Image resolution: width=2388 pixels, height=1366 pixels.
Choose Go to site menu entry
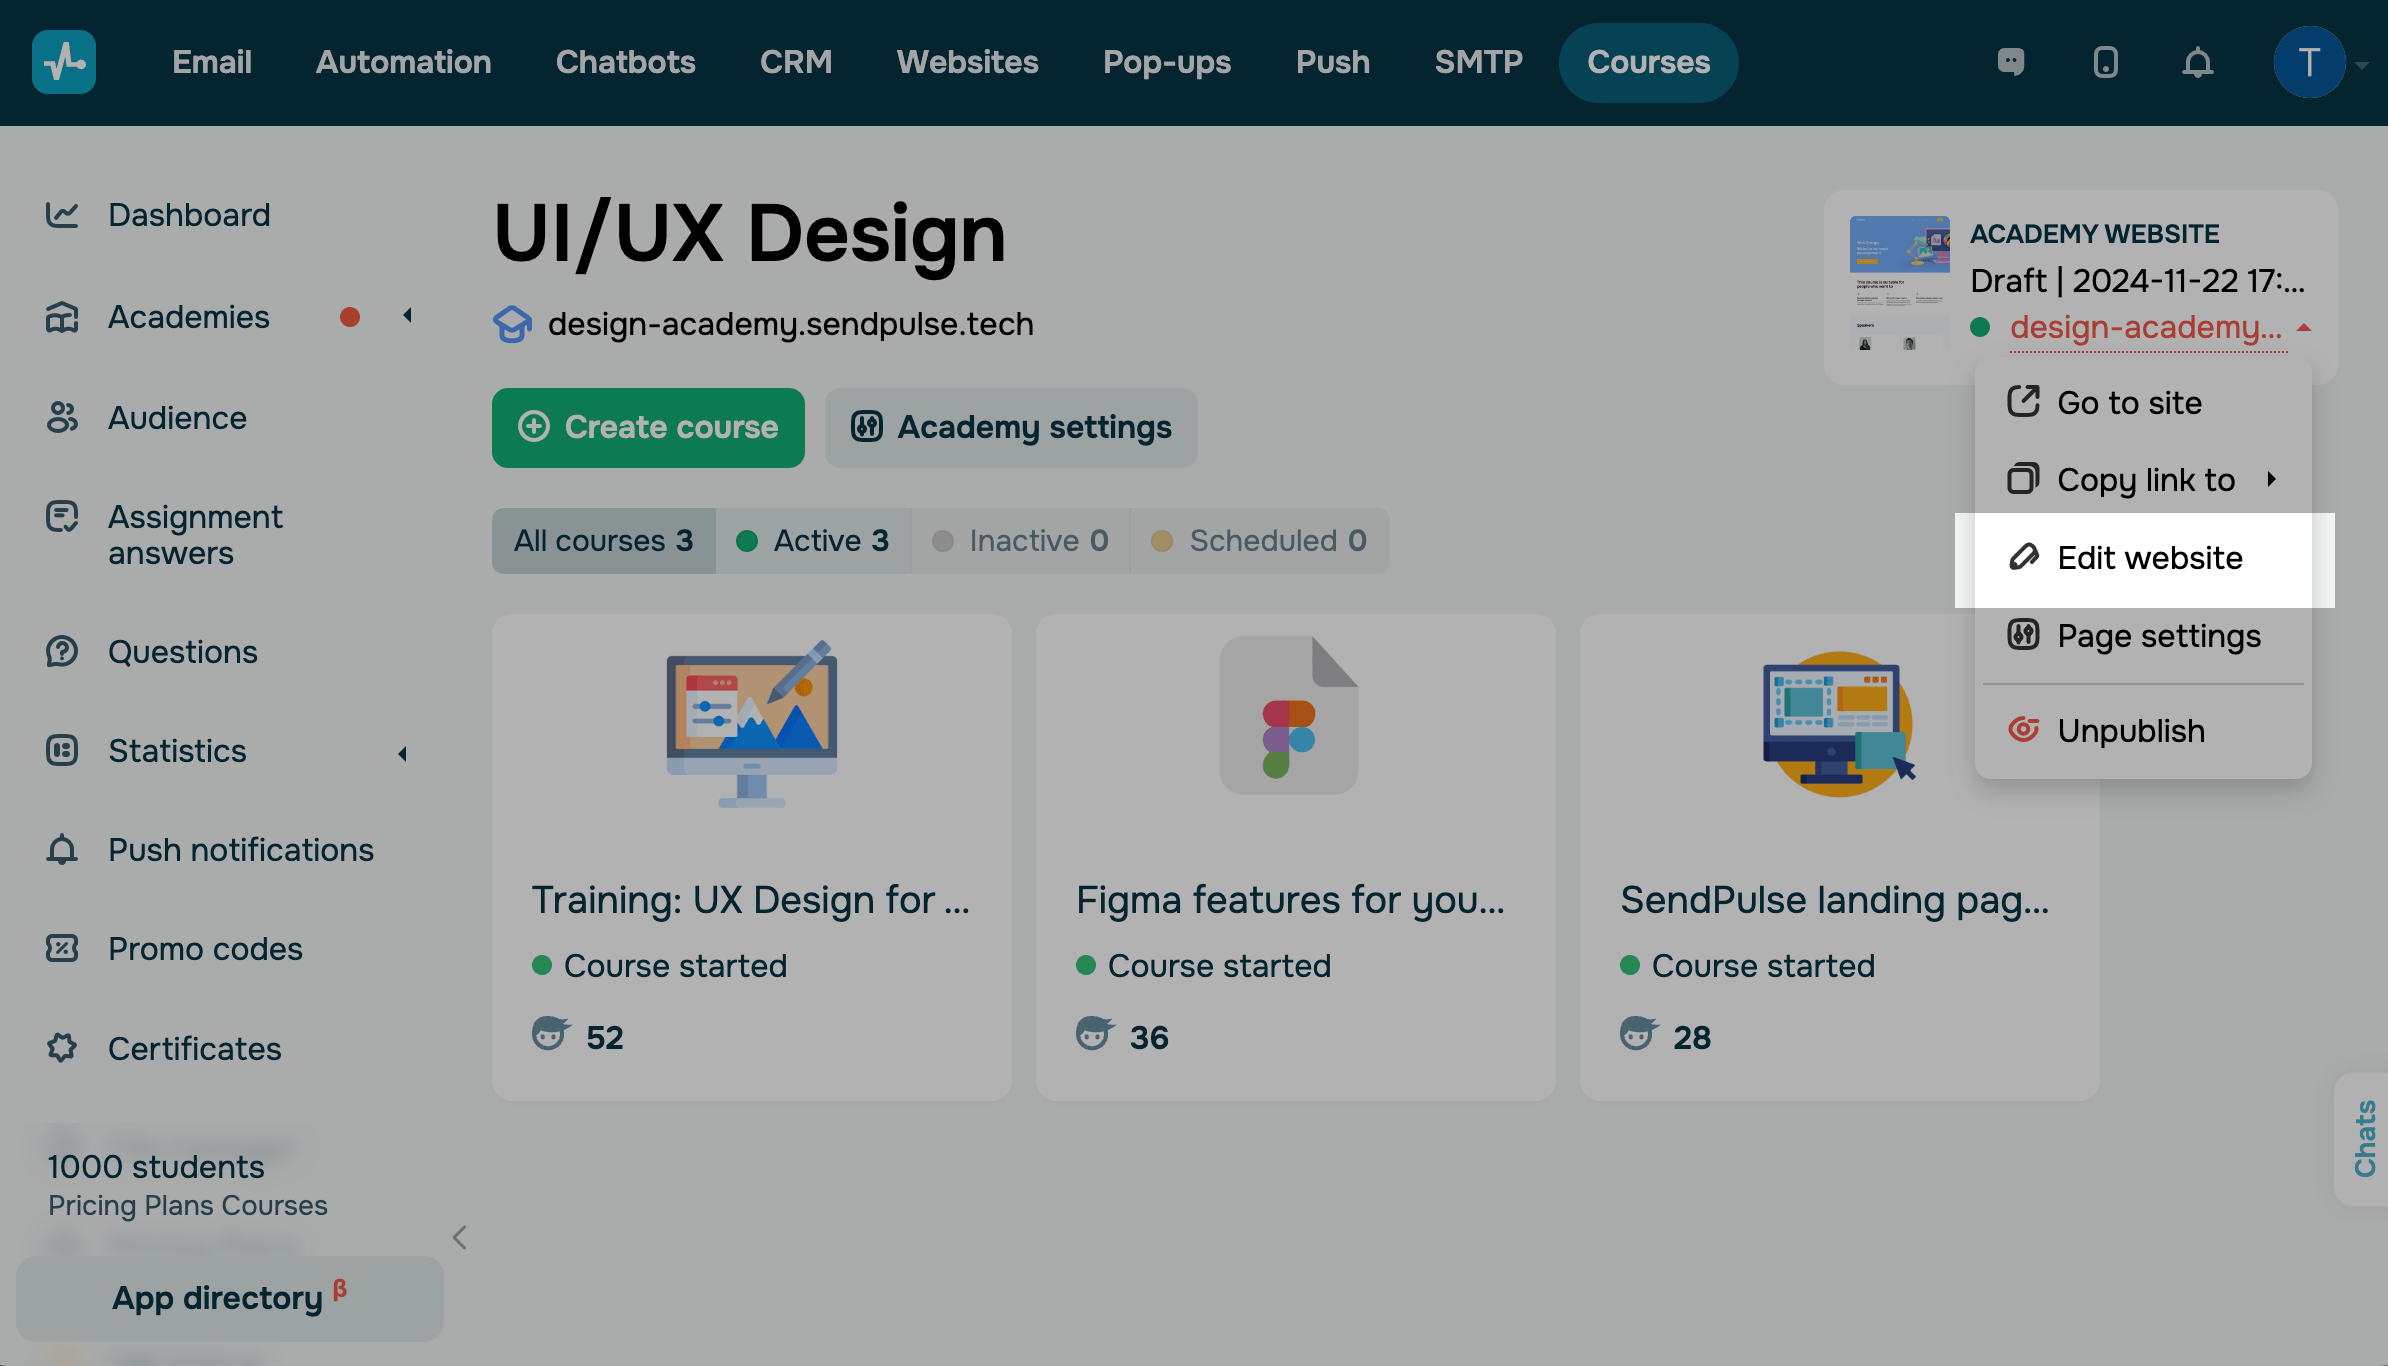2143,403
